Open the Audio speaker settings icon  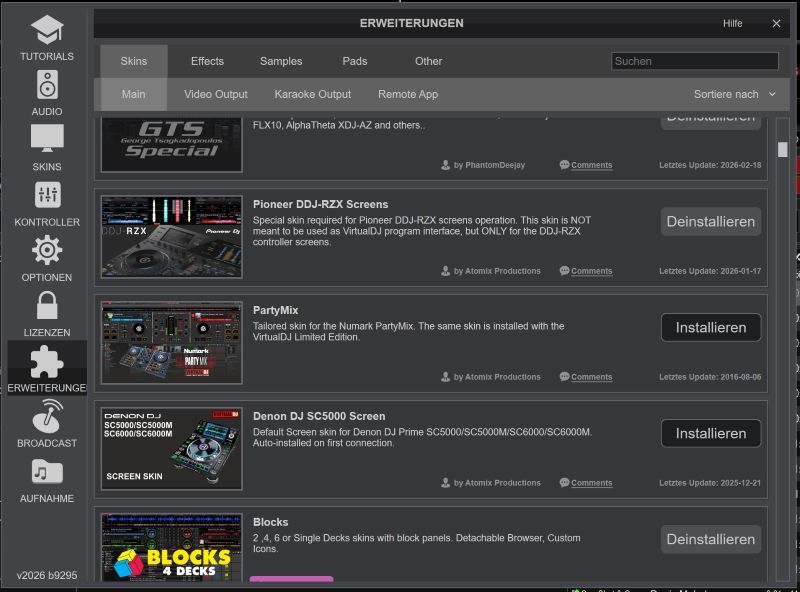coord(46,85)
